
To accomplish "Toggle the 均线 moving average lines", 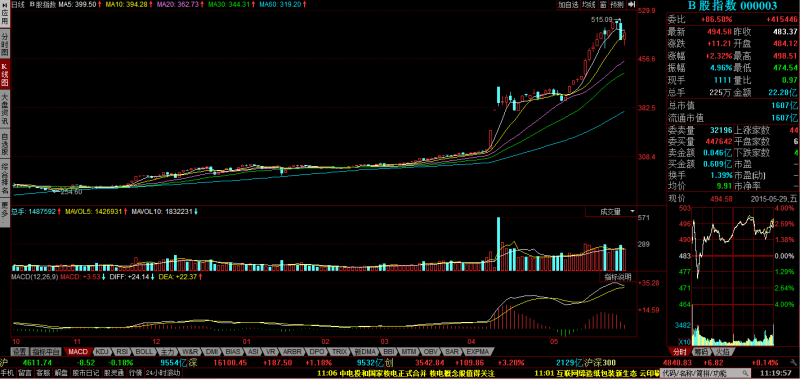I will pyautogui.click(x=589, y=5).
